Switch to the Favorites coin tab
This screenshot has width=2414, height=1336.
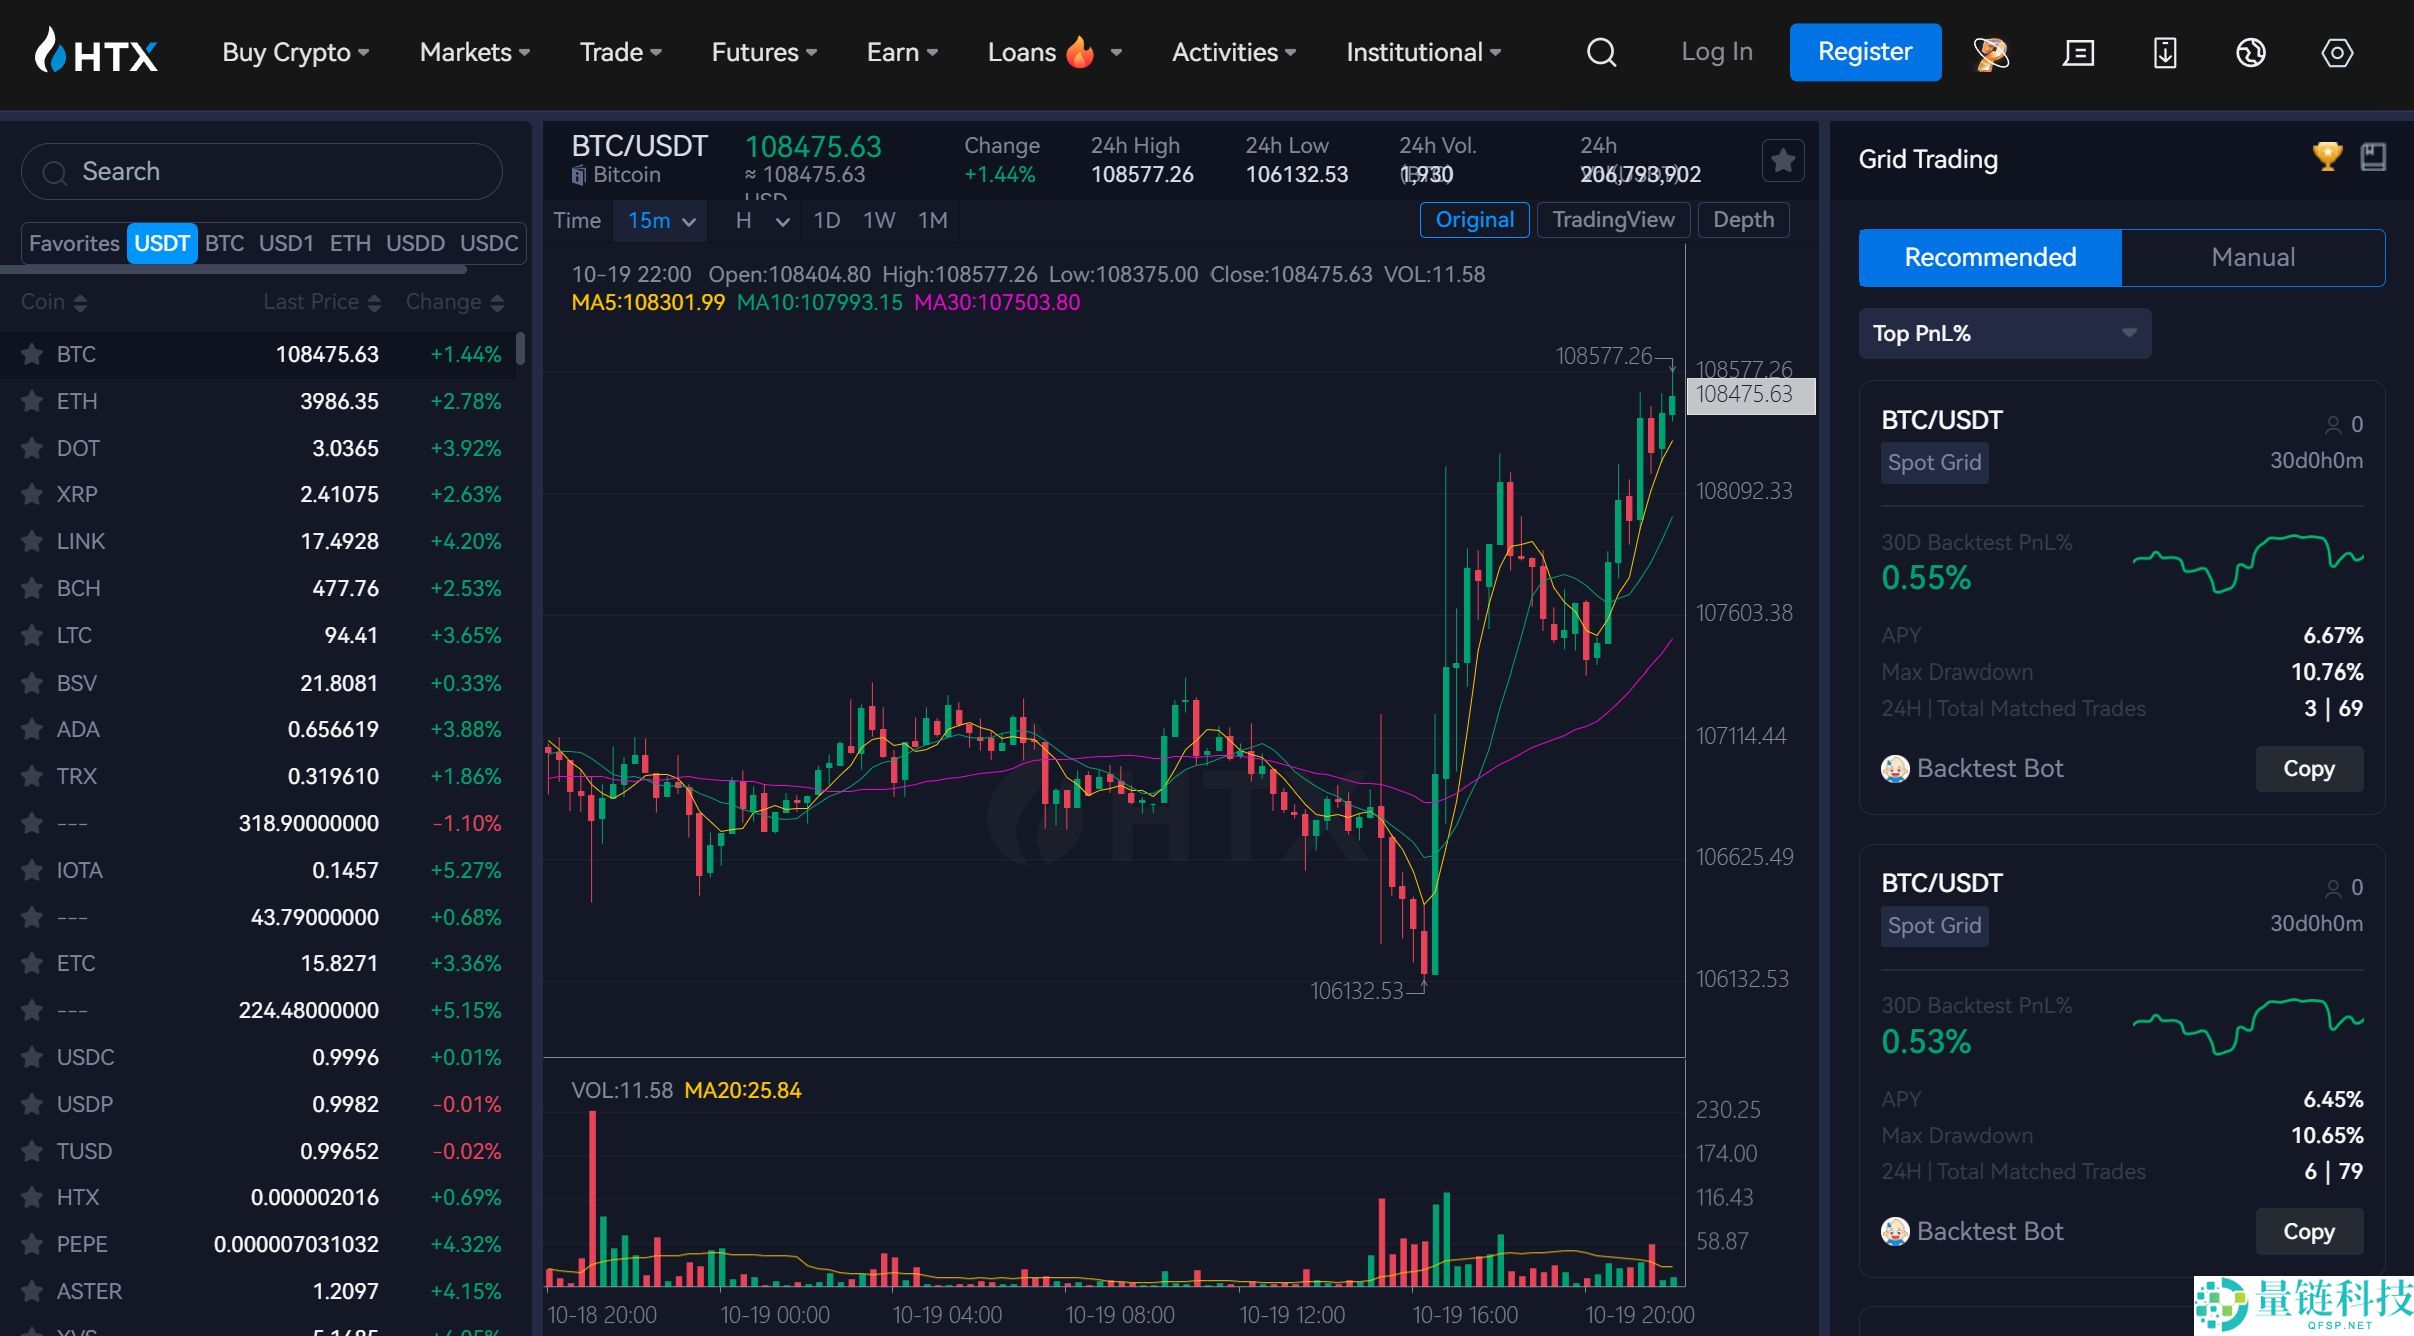coord(74,243)
